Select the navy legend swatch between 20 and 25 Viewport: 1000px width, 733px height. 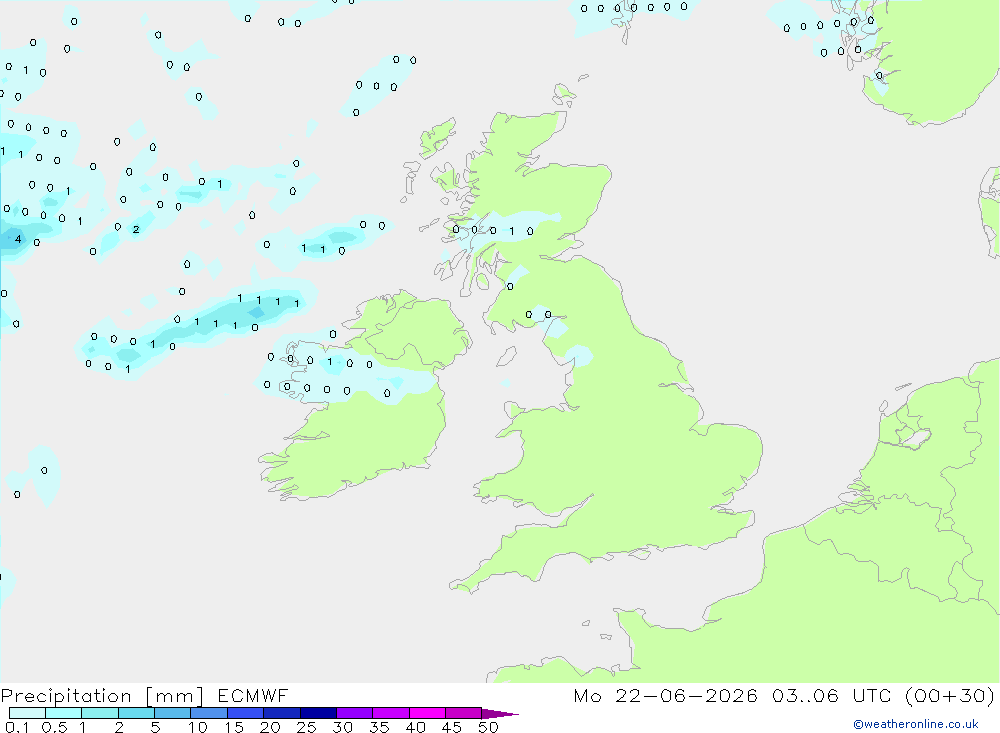[x=318, y=713]
